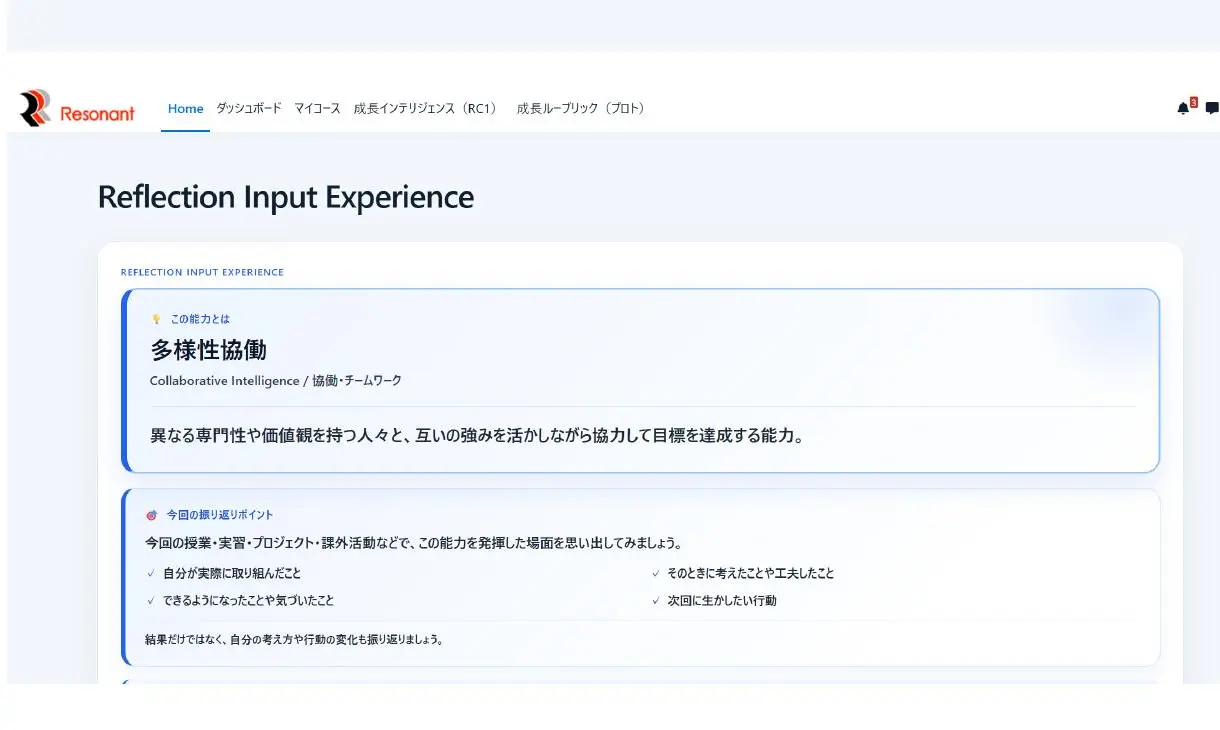Screen dimensions: 1220x730
Task: Click the lightbulb icon beside この能力とは
Action: pos(156,319)
